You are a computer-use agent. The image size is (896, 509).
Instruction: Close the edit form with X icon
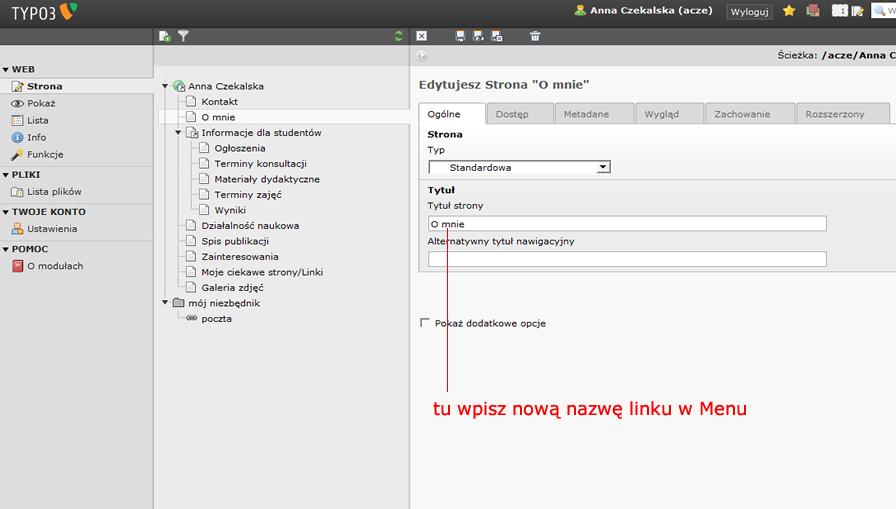pyautogui.click(x=422, y=37)
